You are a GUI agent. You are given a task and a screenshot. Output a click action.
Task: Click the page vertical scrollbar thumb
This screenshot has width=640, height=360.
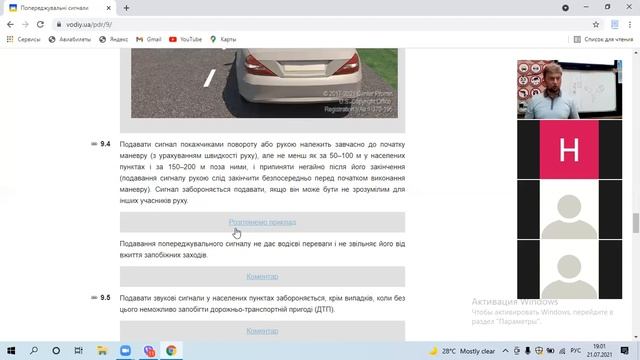pos(636,223)
